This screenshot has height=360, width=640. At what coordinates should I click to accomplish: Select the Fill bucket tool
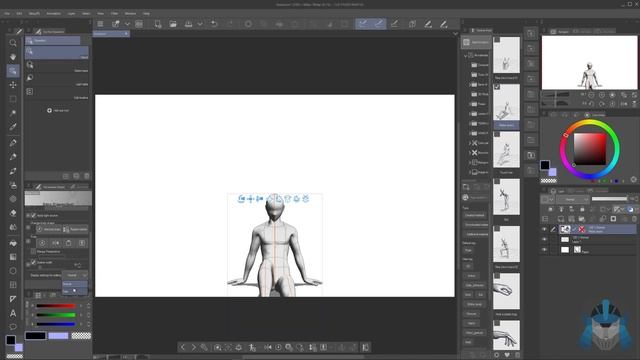click(13, 243)
